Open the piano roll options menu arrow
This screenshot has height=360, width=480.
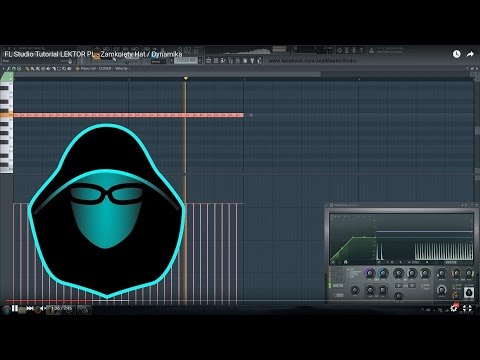[x=4, y=69]
